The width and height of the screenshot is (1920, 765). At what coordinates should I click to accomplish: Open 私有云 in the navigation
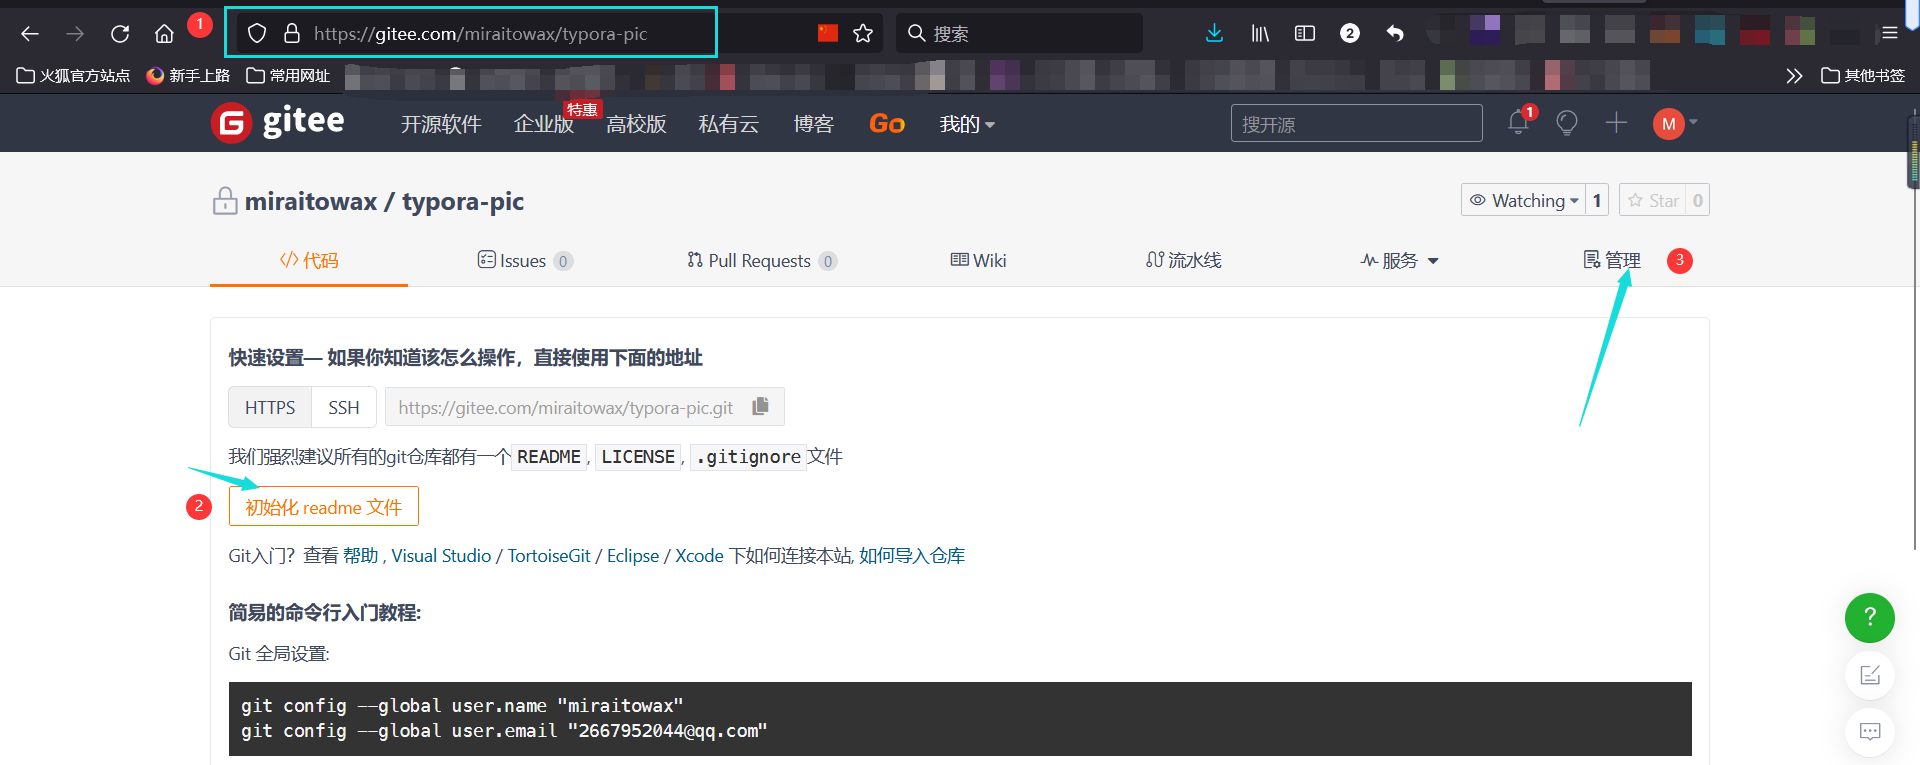click(728, 124)
